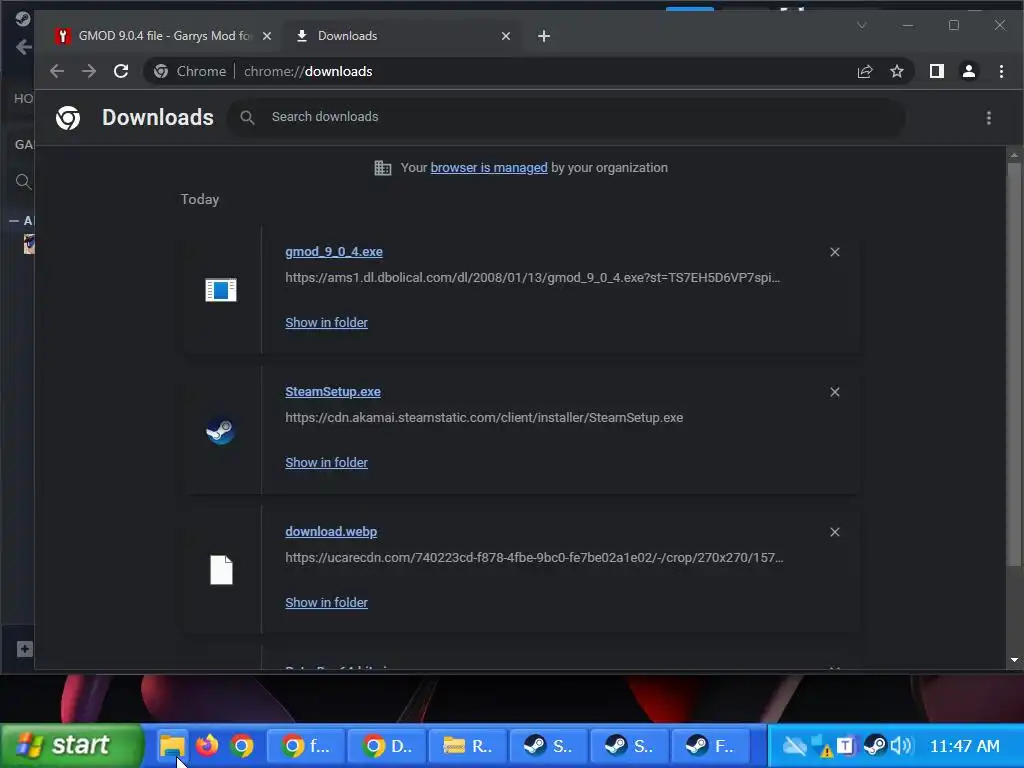
Task: Switch to the GMOD 9.0.4 file tab
Action: coord(164,36)
